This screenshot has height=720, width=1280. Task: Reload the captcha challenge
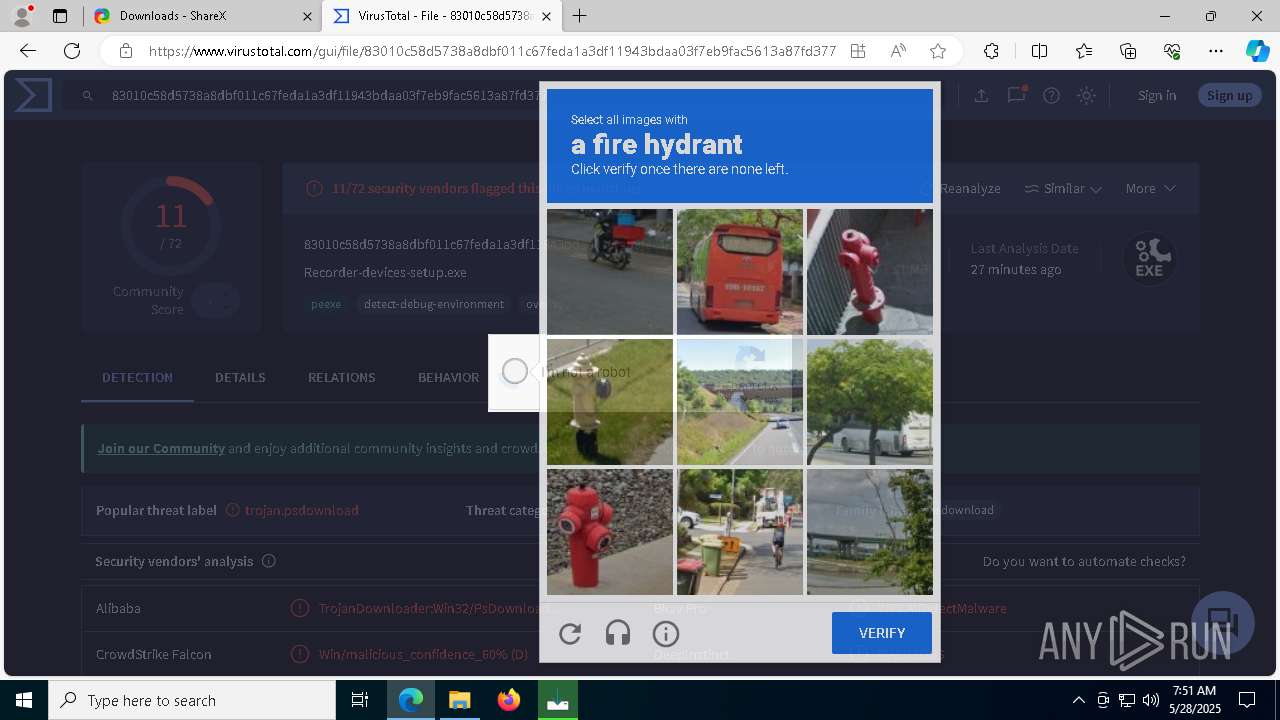[x=570, y=633]
